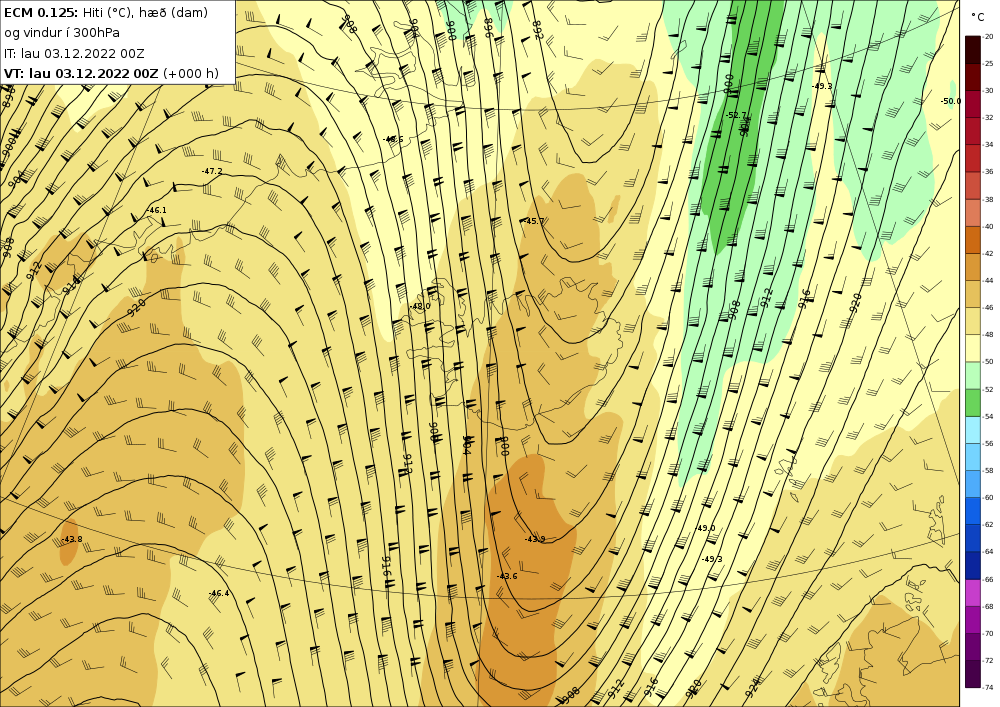Click the darkest brown swatch above legend -25
The image size is (1000, 707).
(973, 50)
